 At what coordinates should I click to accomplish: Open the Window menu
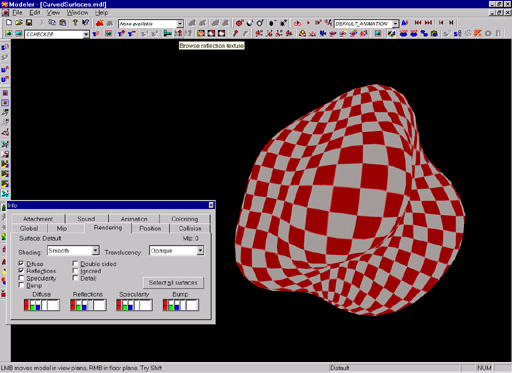(77, 13)
